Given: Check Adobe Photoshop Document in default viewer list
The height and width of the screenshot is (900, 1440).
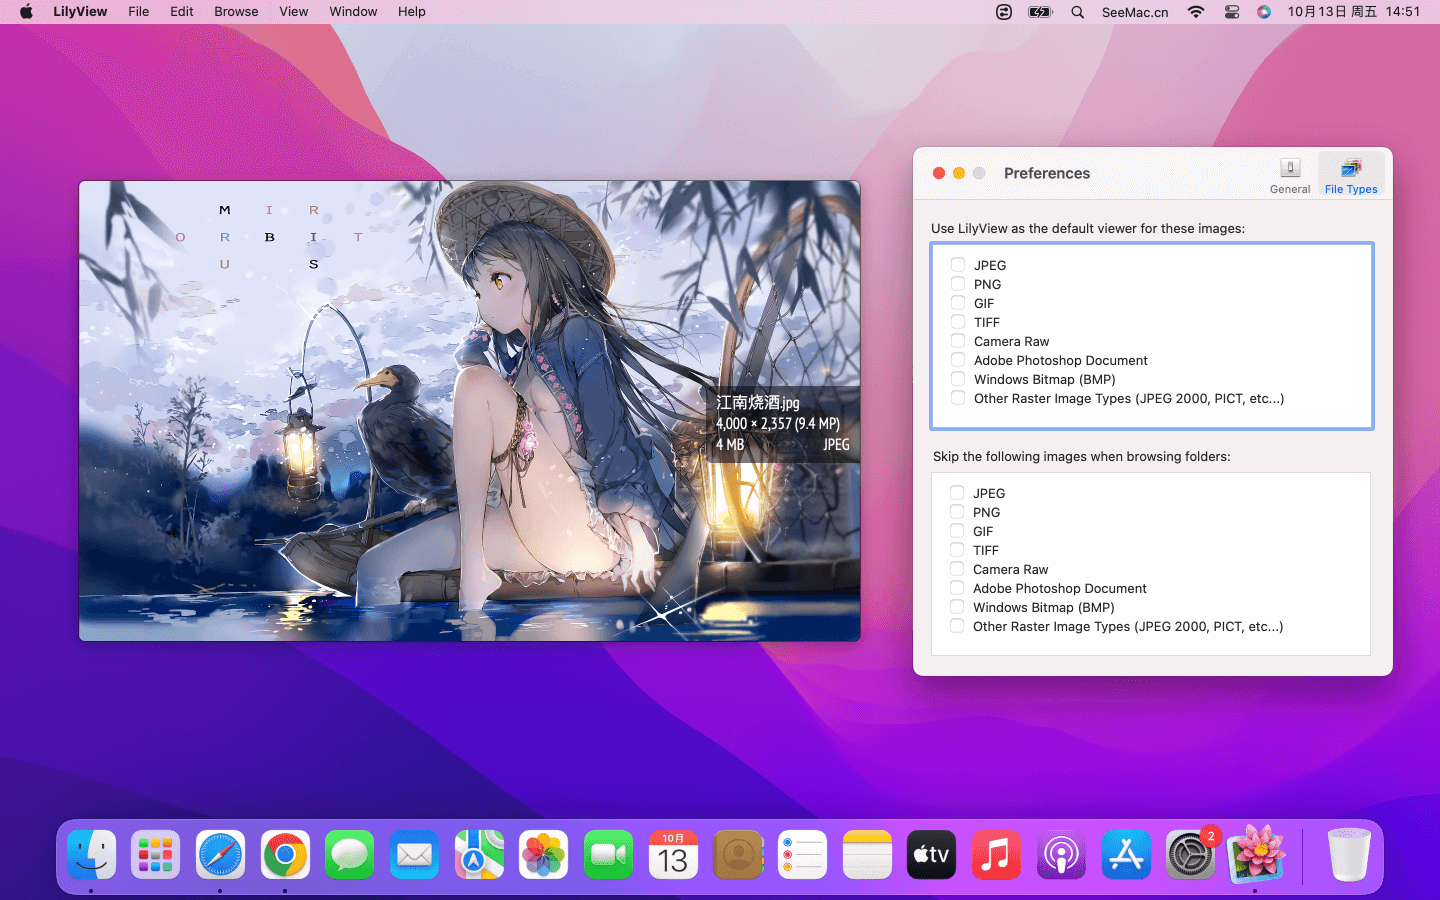Looking at the screenshot, I should pos(958,360).
